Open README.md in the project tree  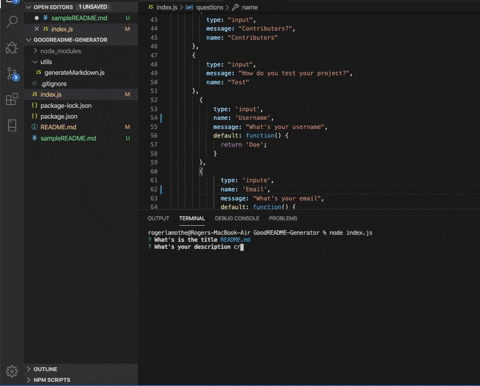(x=58, y=127)
